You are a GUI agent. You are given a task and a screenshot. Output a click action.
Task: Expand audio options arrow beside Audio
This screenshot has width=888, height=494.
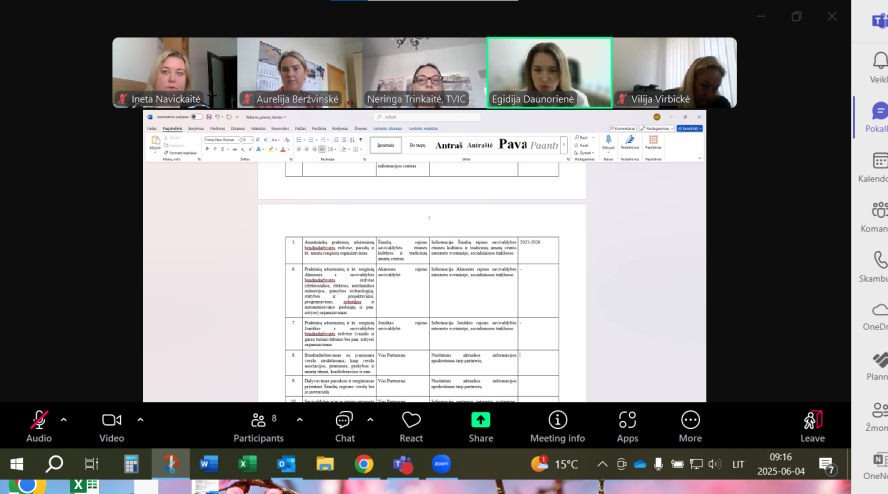(63, 420)
